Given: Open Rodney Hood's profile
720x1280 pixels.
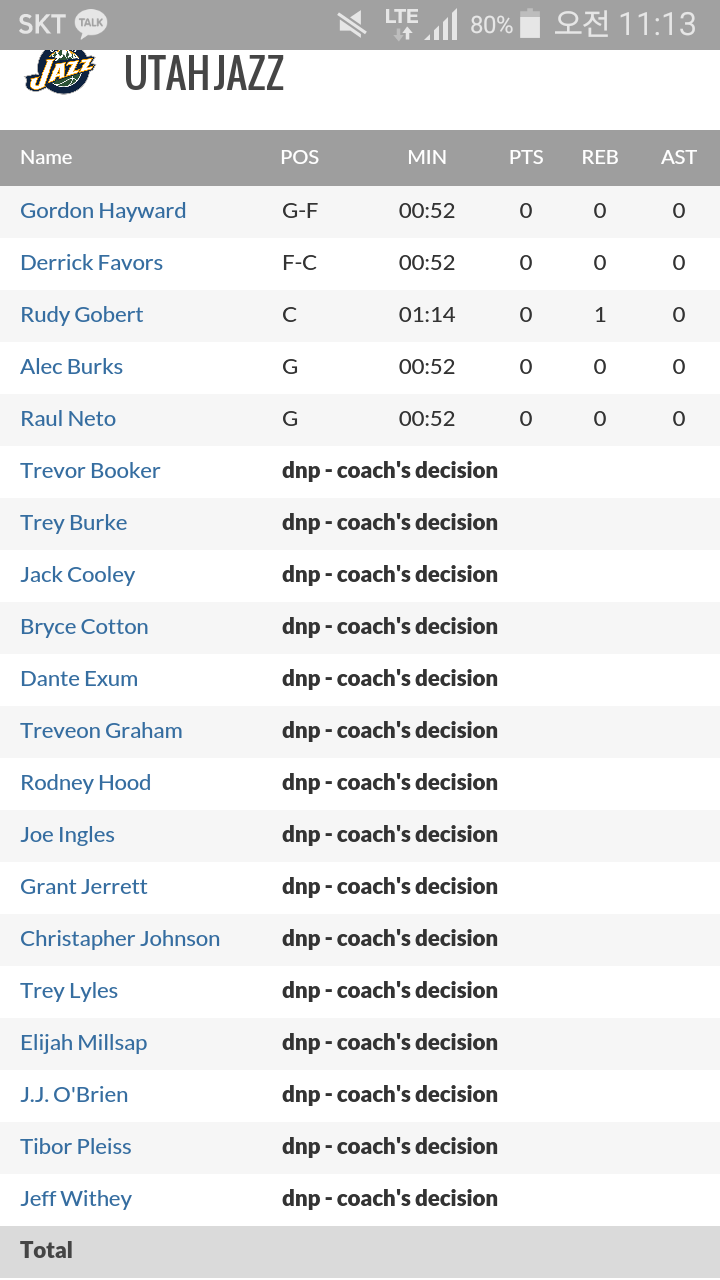Looking at the screenshot, I should click(x=85, y=783).
